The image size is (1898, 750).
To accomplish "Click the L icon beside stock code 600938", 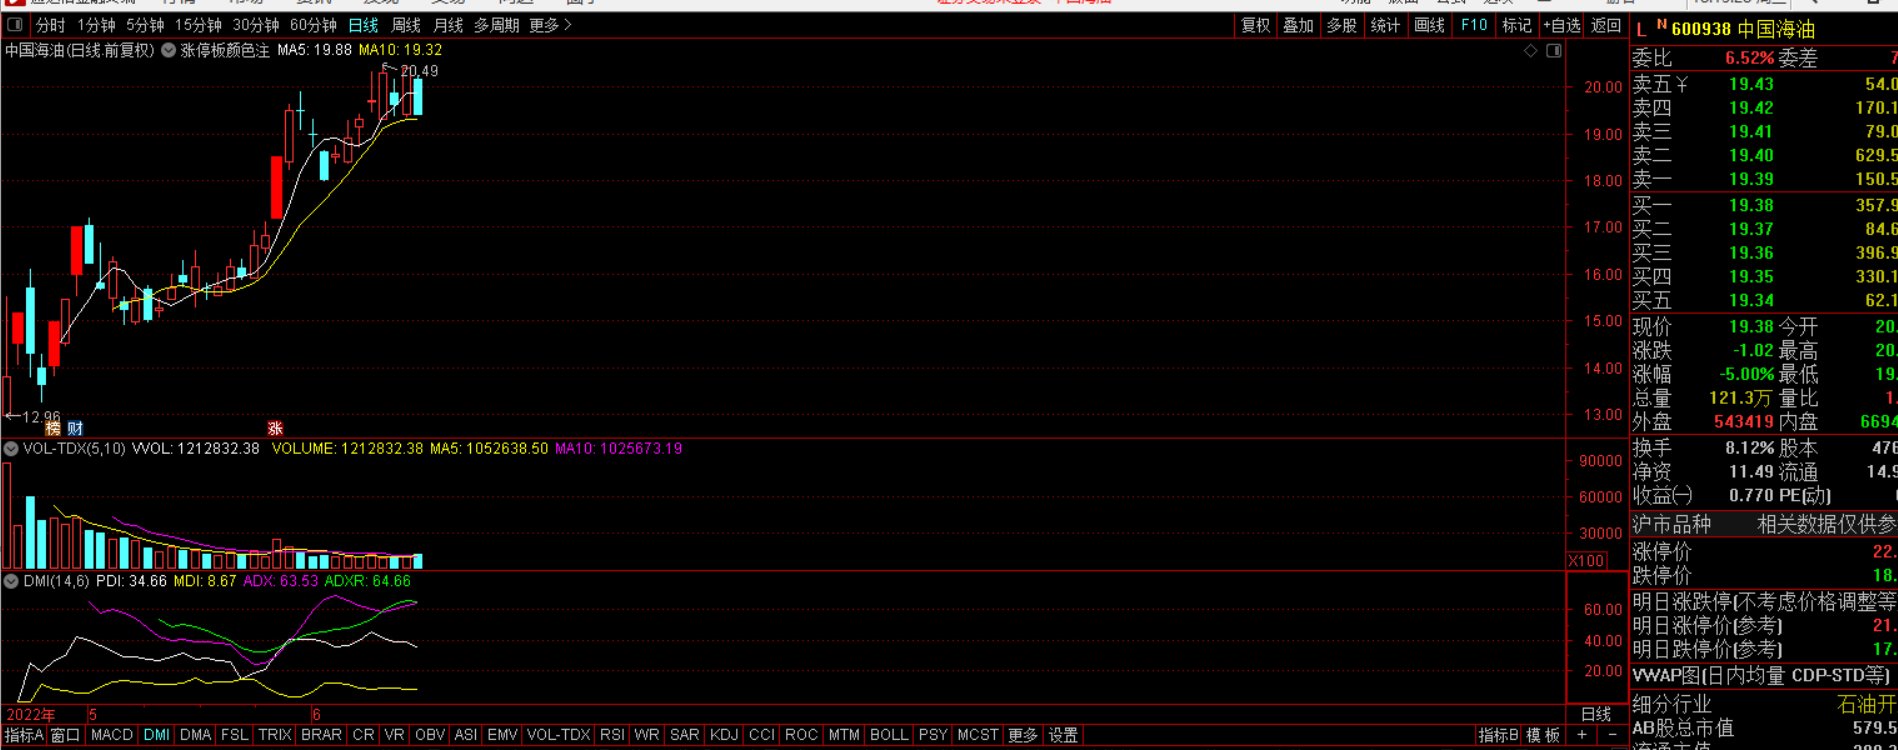I will coord(1641,29).
